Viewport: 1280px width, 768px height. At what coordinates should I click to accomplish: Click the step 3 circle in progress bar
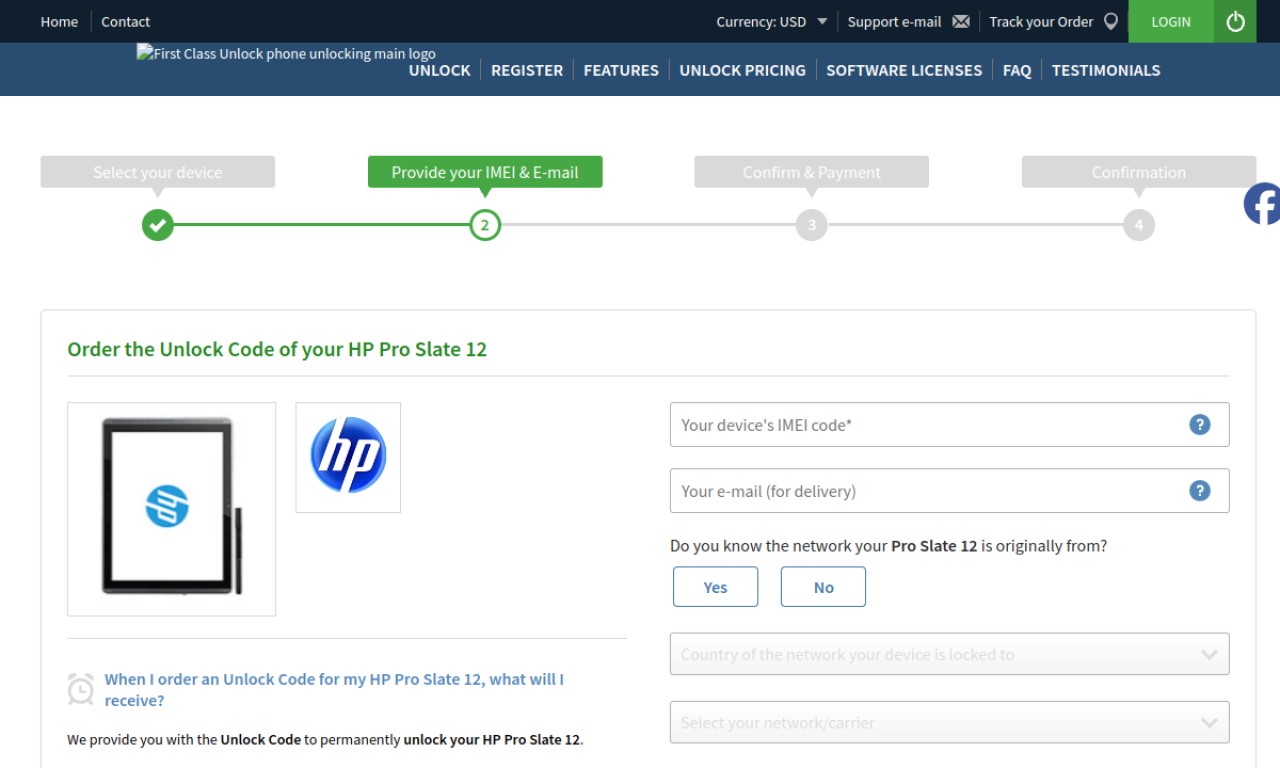point(812,225)
